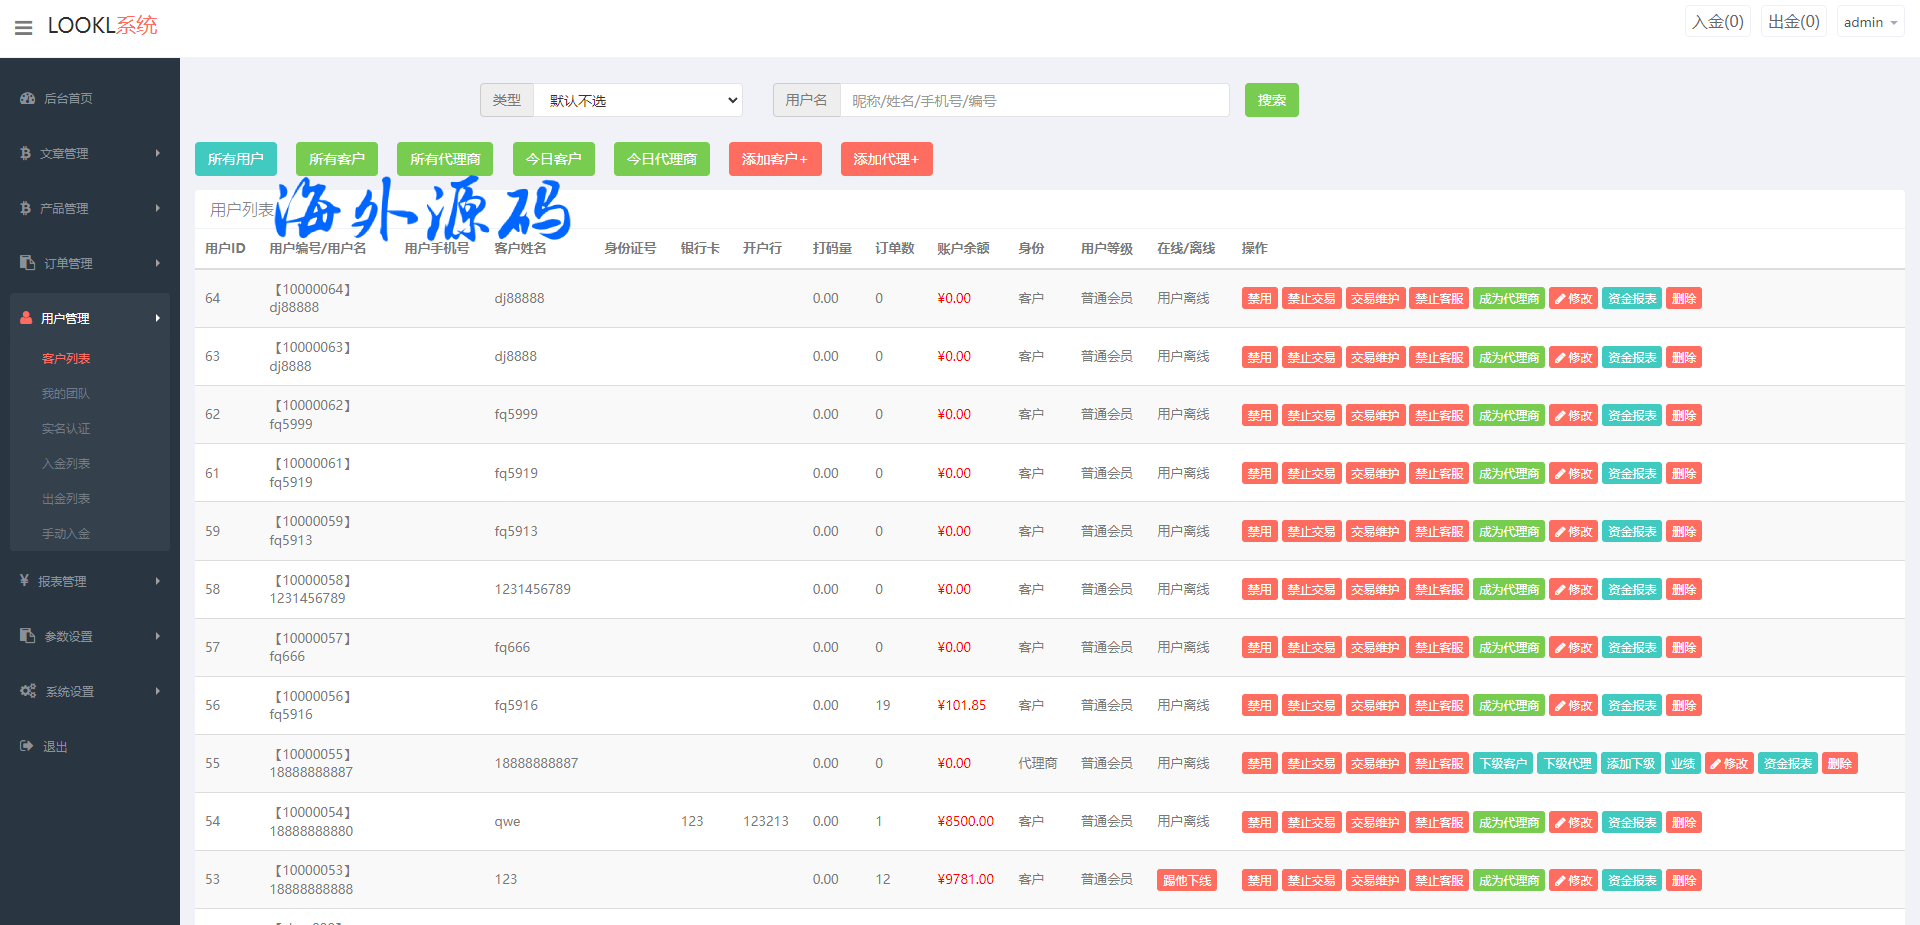Image resolution: width=1920 pixels, height=925 pixels.
Task: Click 踢他下线 for user 53
Action: [1186, 881]
